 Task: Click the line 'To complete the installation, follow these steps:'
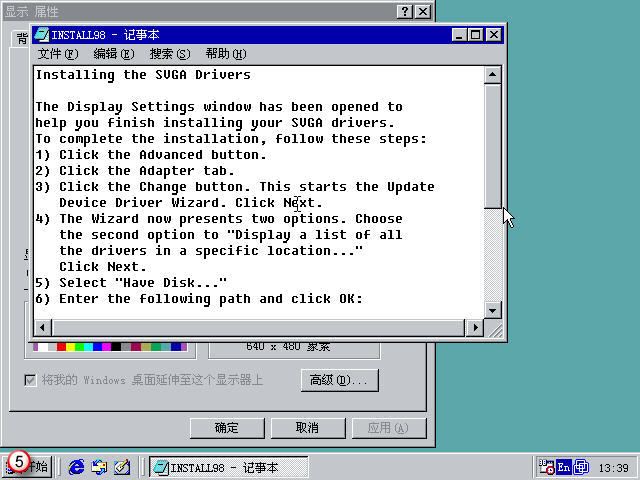tap(231, 139)
